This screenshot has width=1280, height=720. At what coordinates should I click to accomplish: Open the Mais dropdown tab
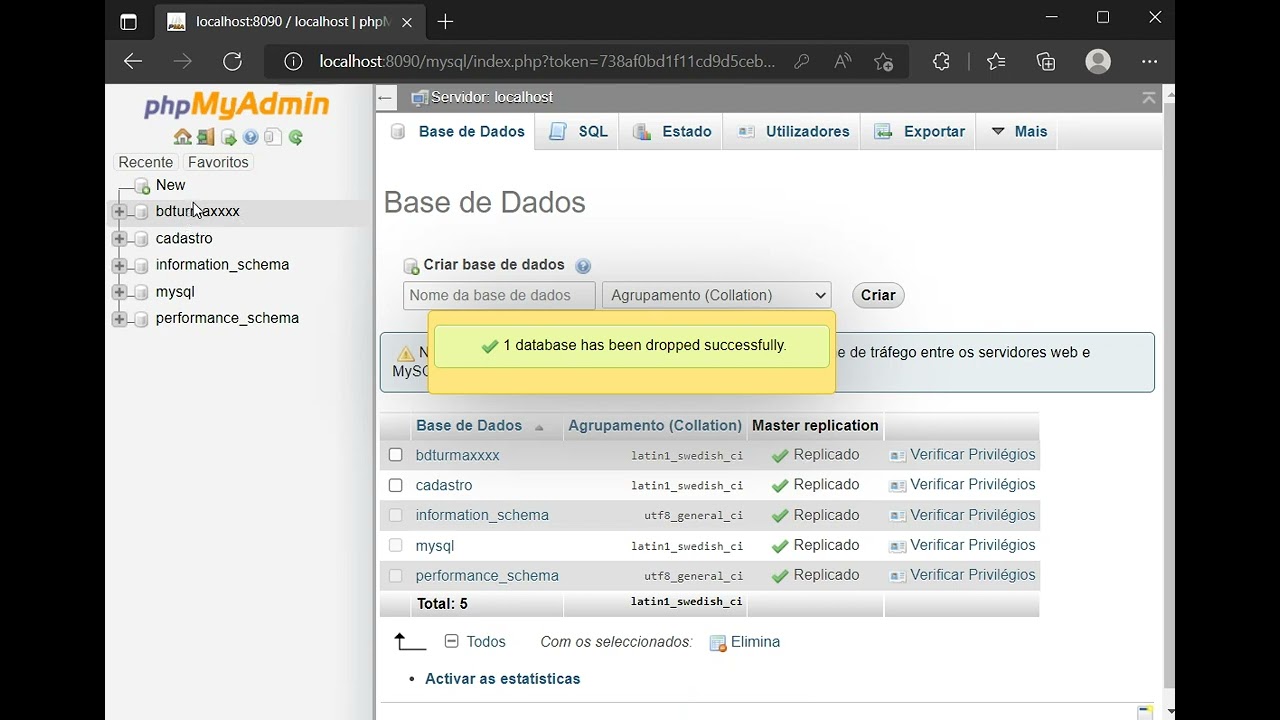(1018, 132)
